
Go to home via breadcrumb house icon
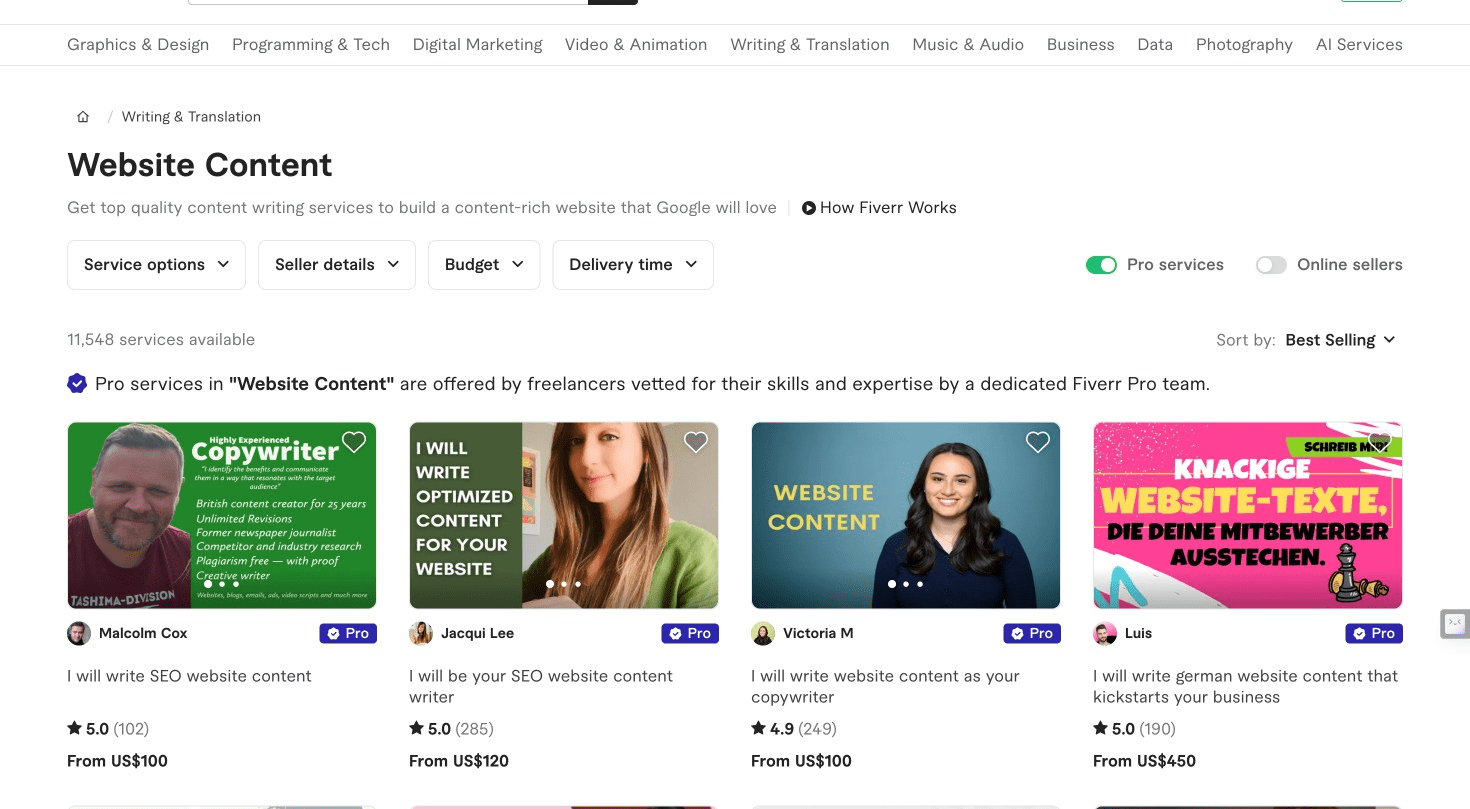pos(83,117)
